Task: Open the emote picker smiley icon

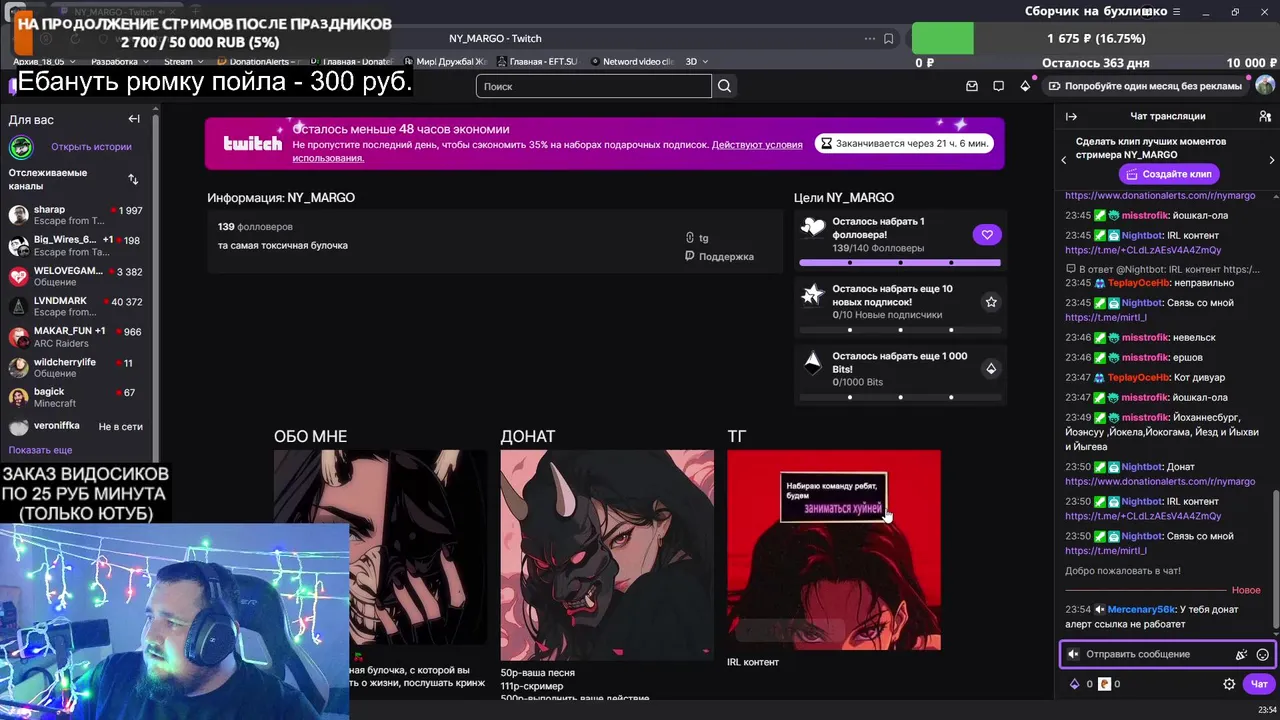Action: click(x=1262, y=654)
